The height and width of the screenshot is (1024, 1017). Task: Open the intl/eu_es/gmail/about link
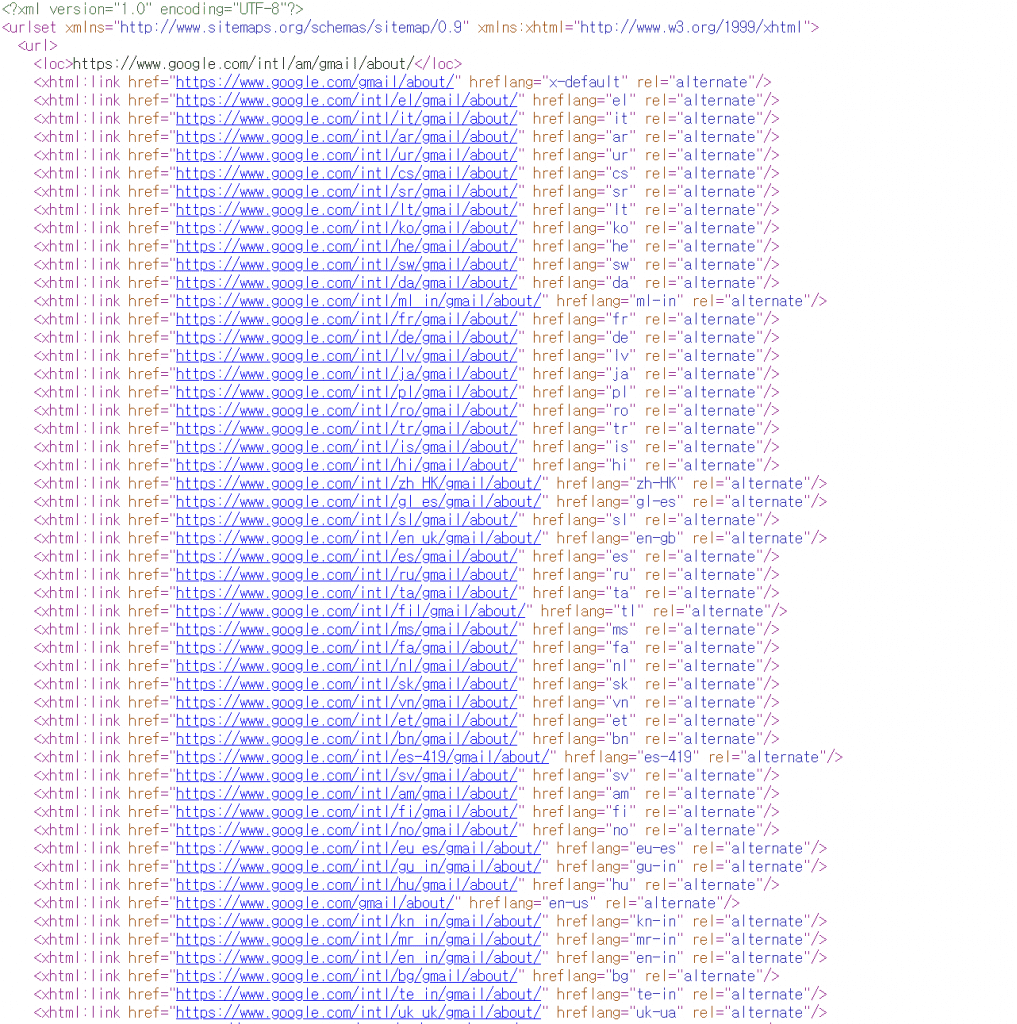(359, 849)
